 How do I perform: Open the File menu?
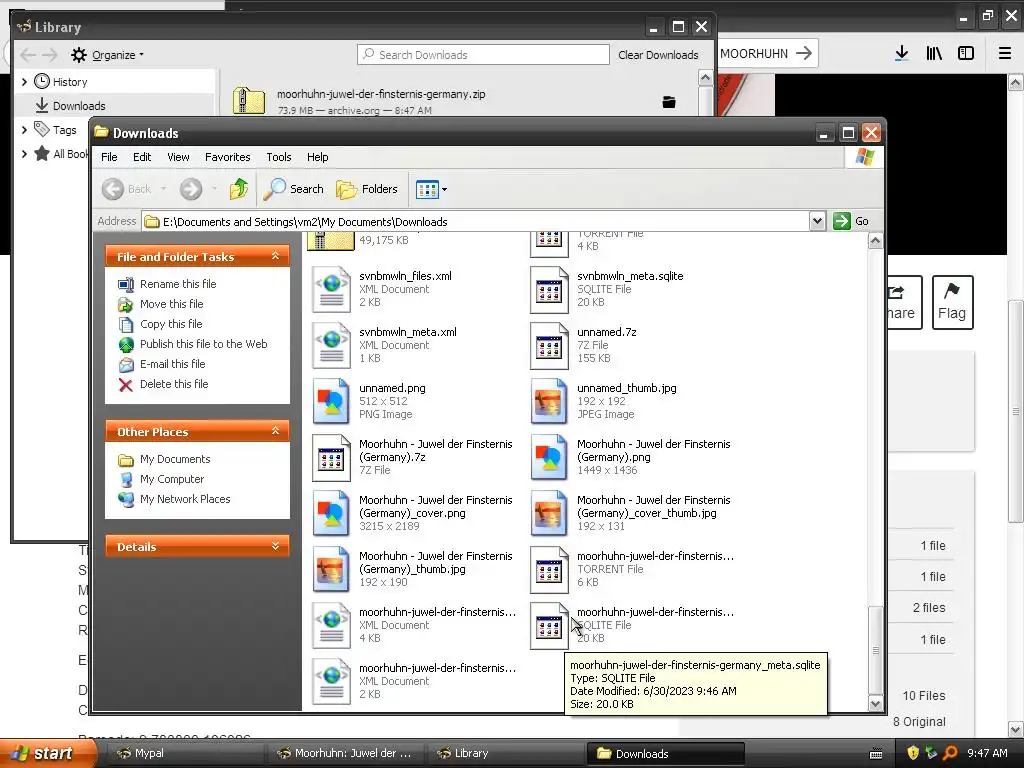109,157
